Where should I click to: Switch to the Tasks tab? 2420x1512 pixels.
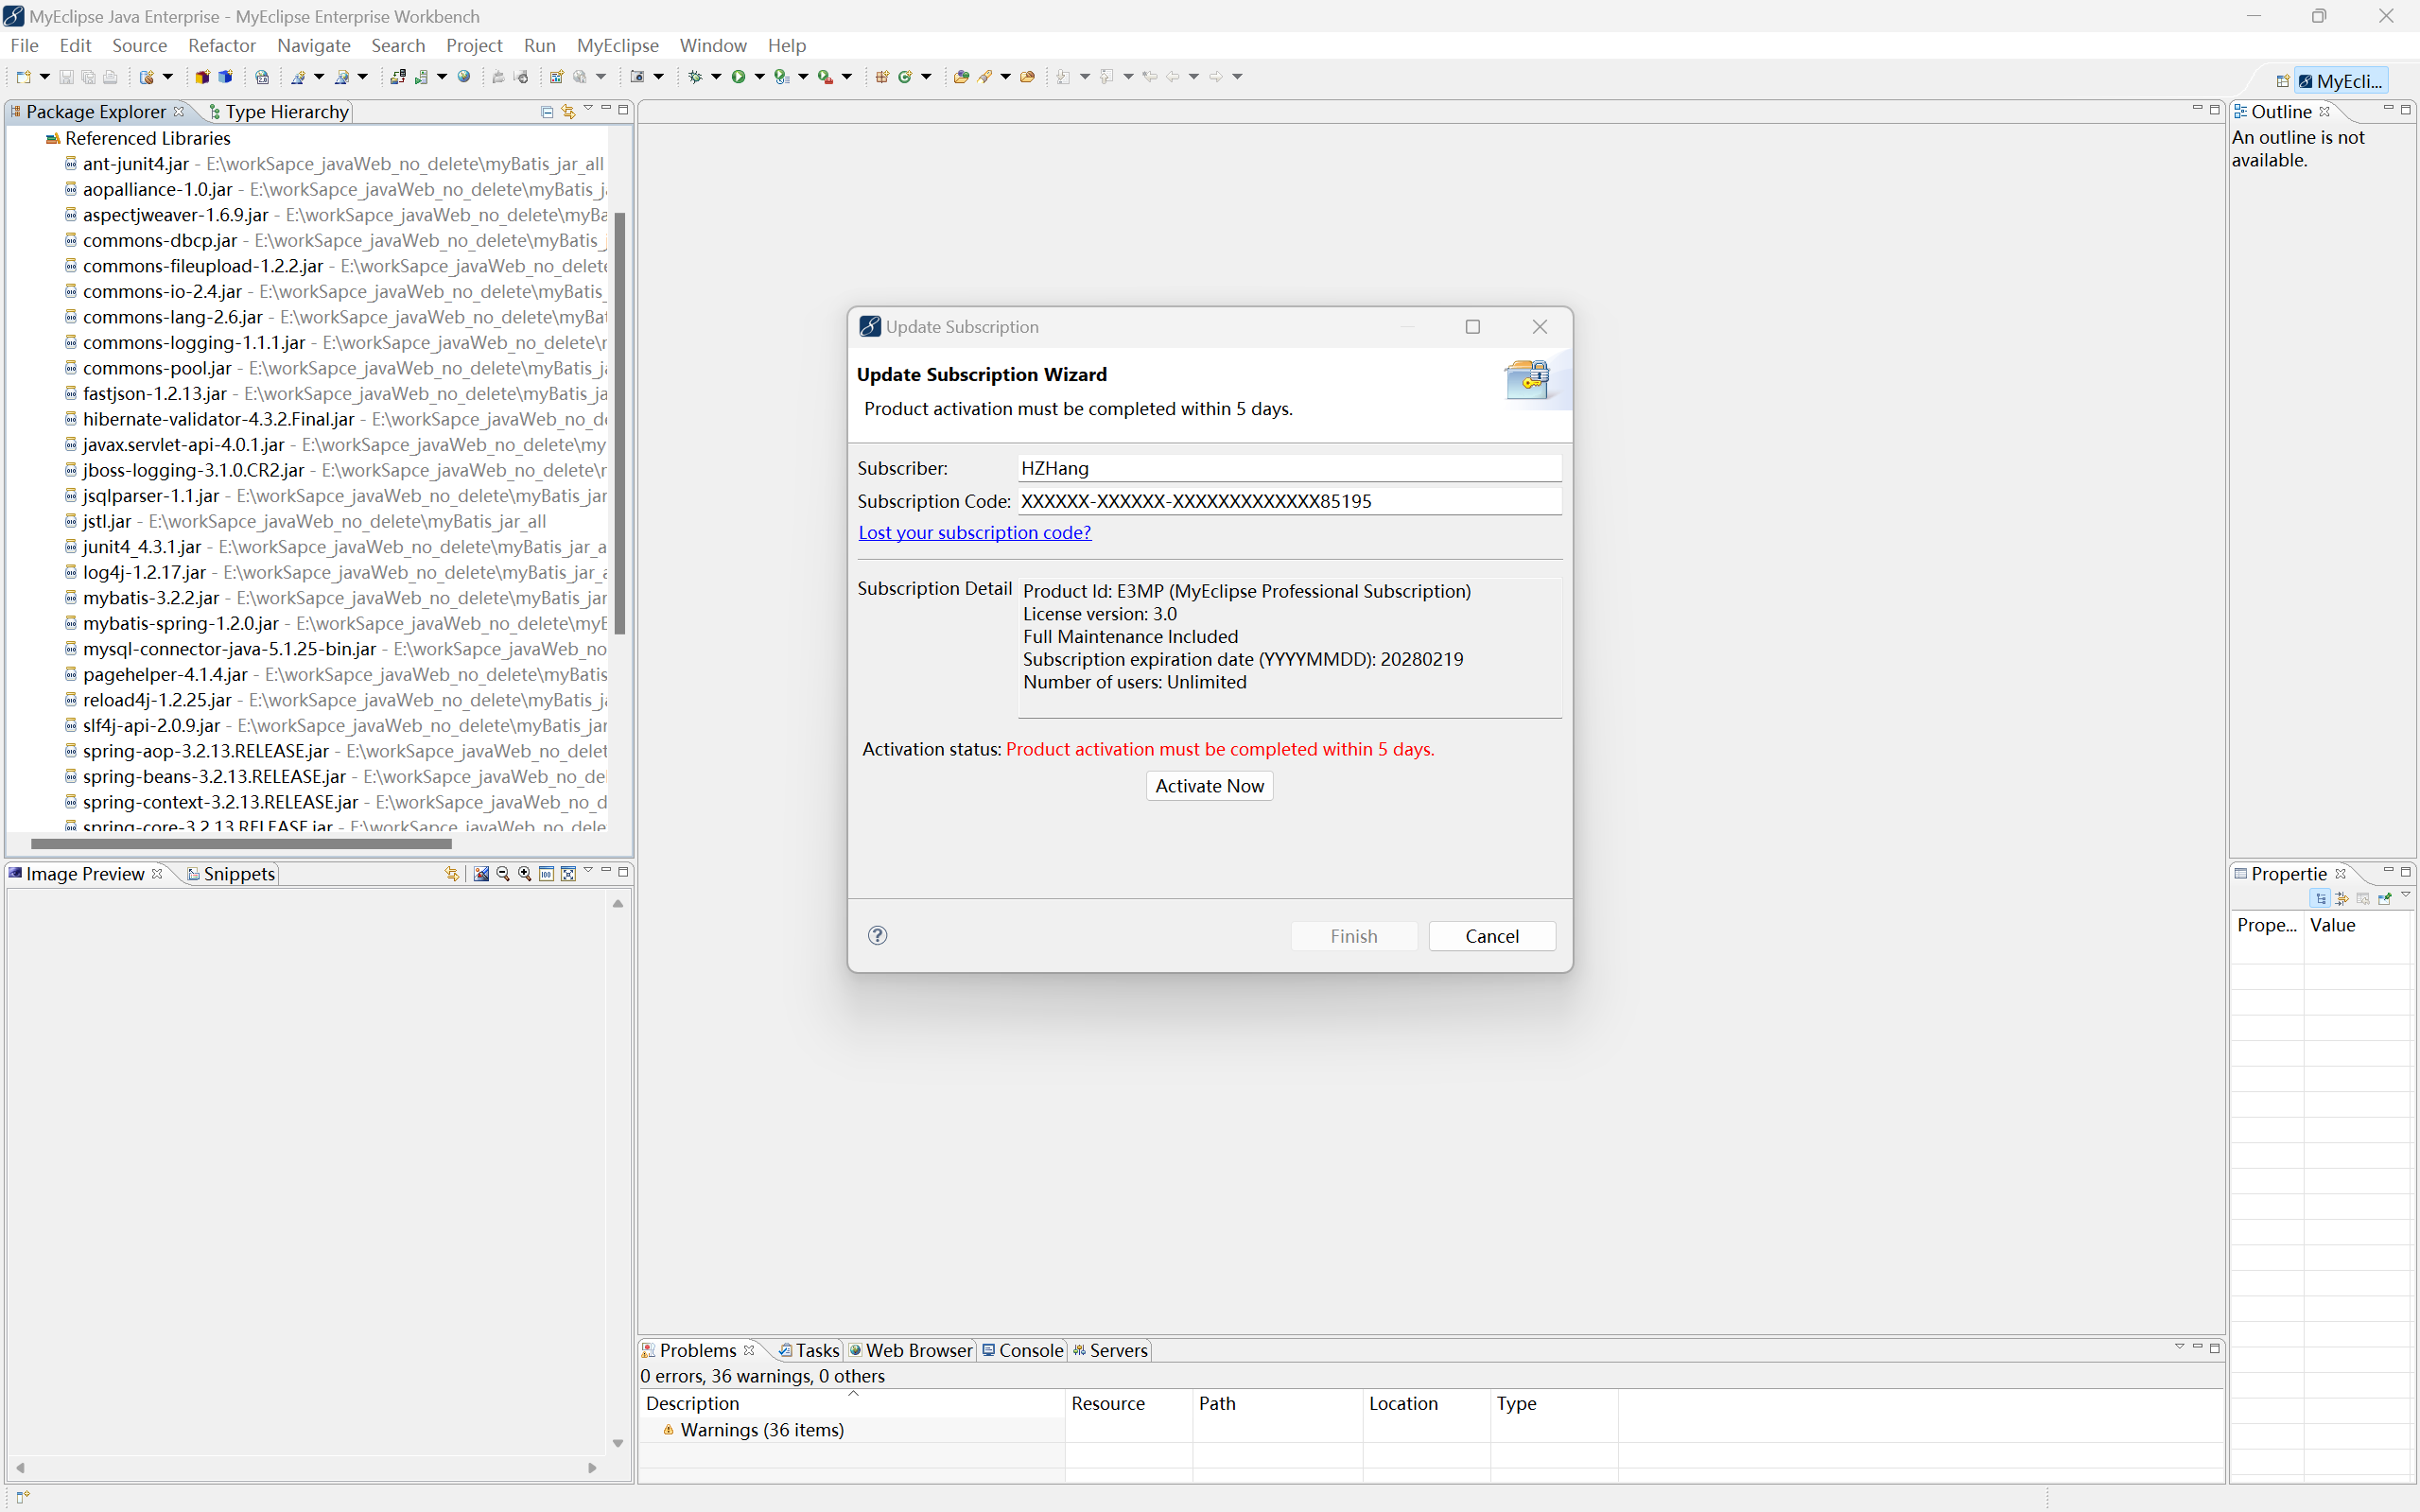(x=809, y=1350)
